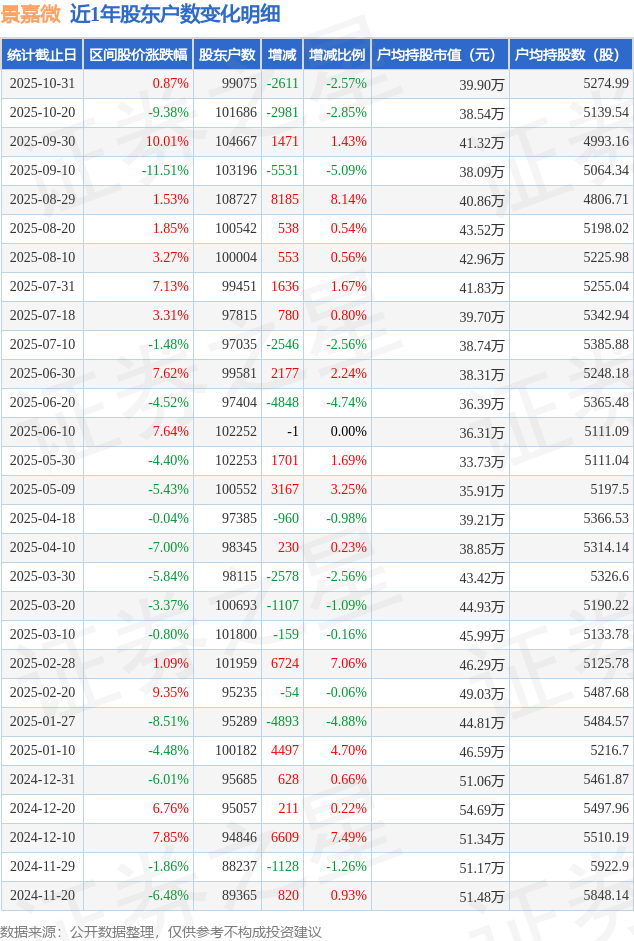Click the 近1年股东户数变化明细 heading text
This screenshot has width=634, height=941.
[x=174, y=14]
